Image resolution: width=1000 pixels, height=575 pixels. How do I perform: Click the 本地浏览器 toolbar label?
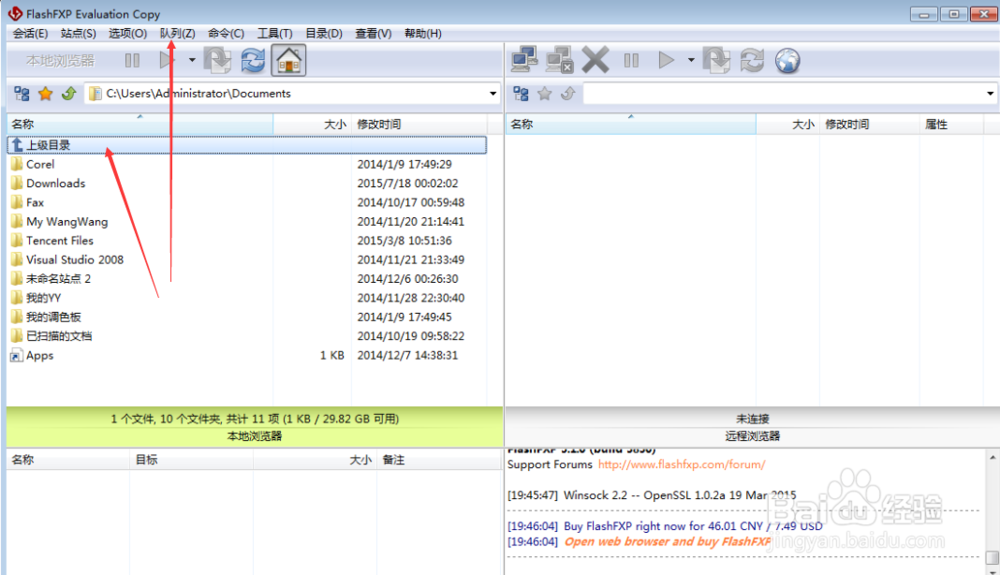(x=60, y=61)
